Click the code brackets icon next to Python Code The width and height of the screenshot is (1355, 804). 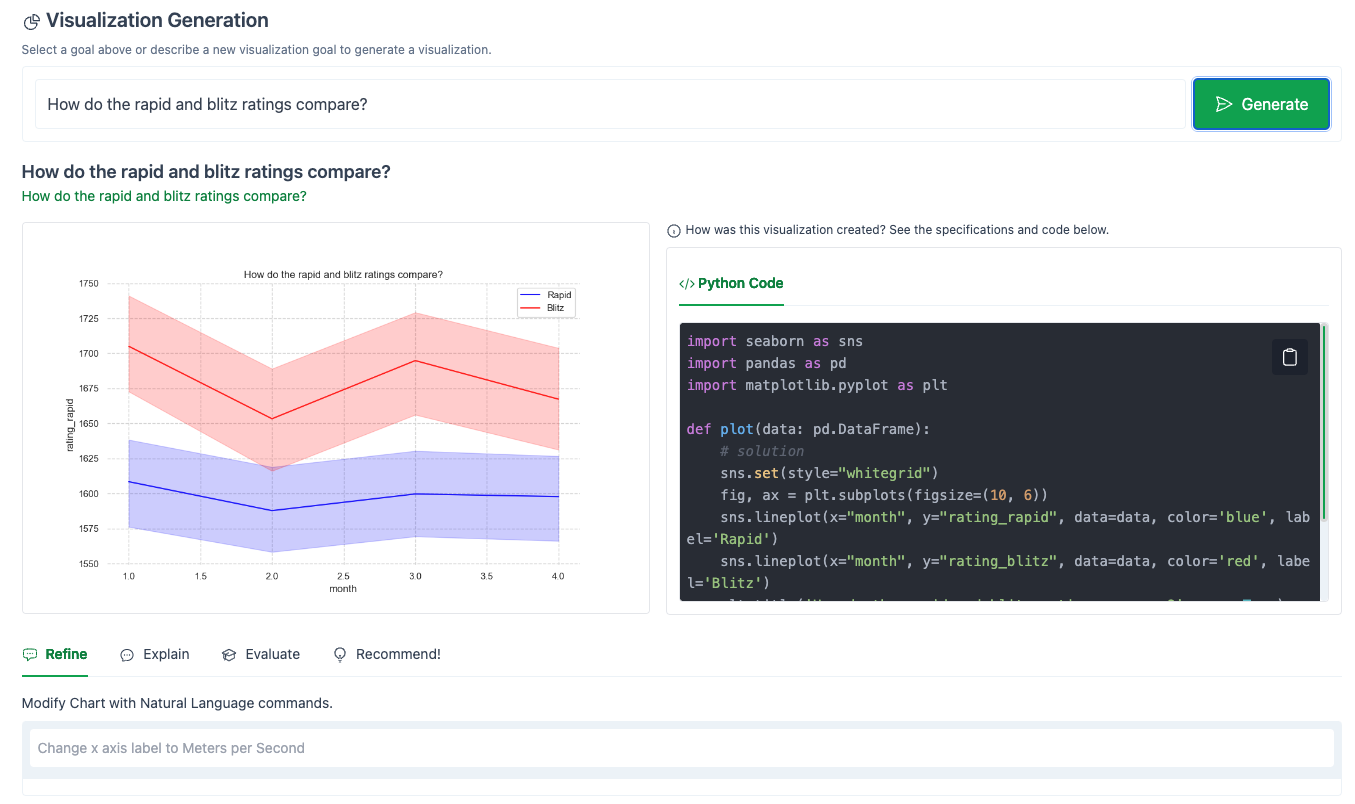pos(687,283)
